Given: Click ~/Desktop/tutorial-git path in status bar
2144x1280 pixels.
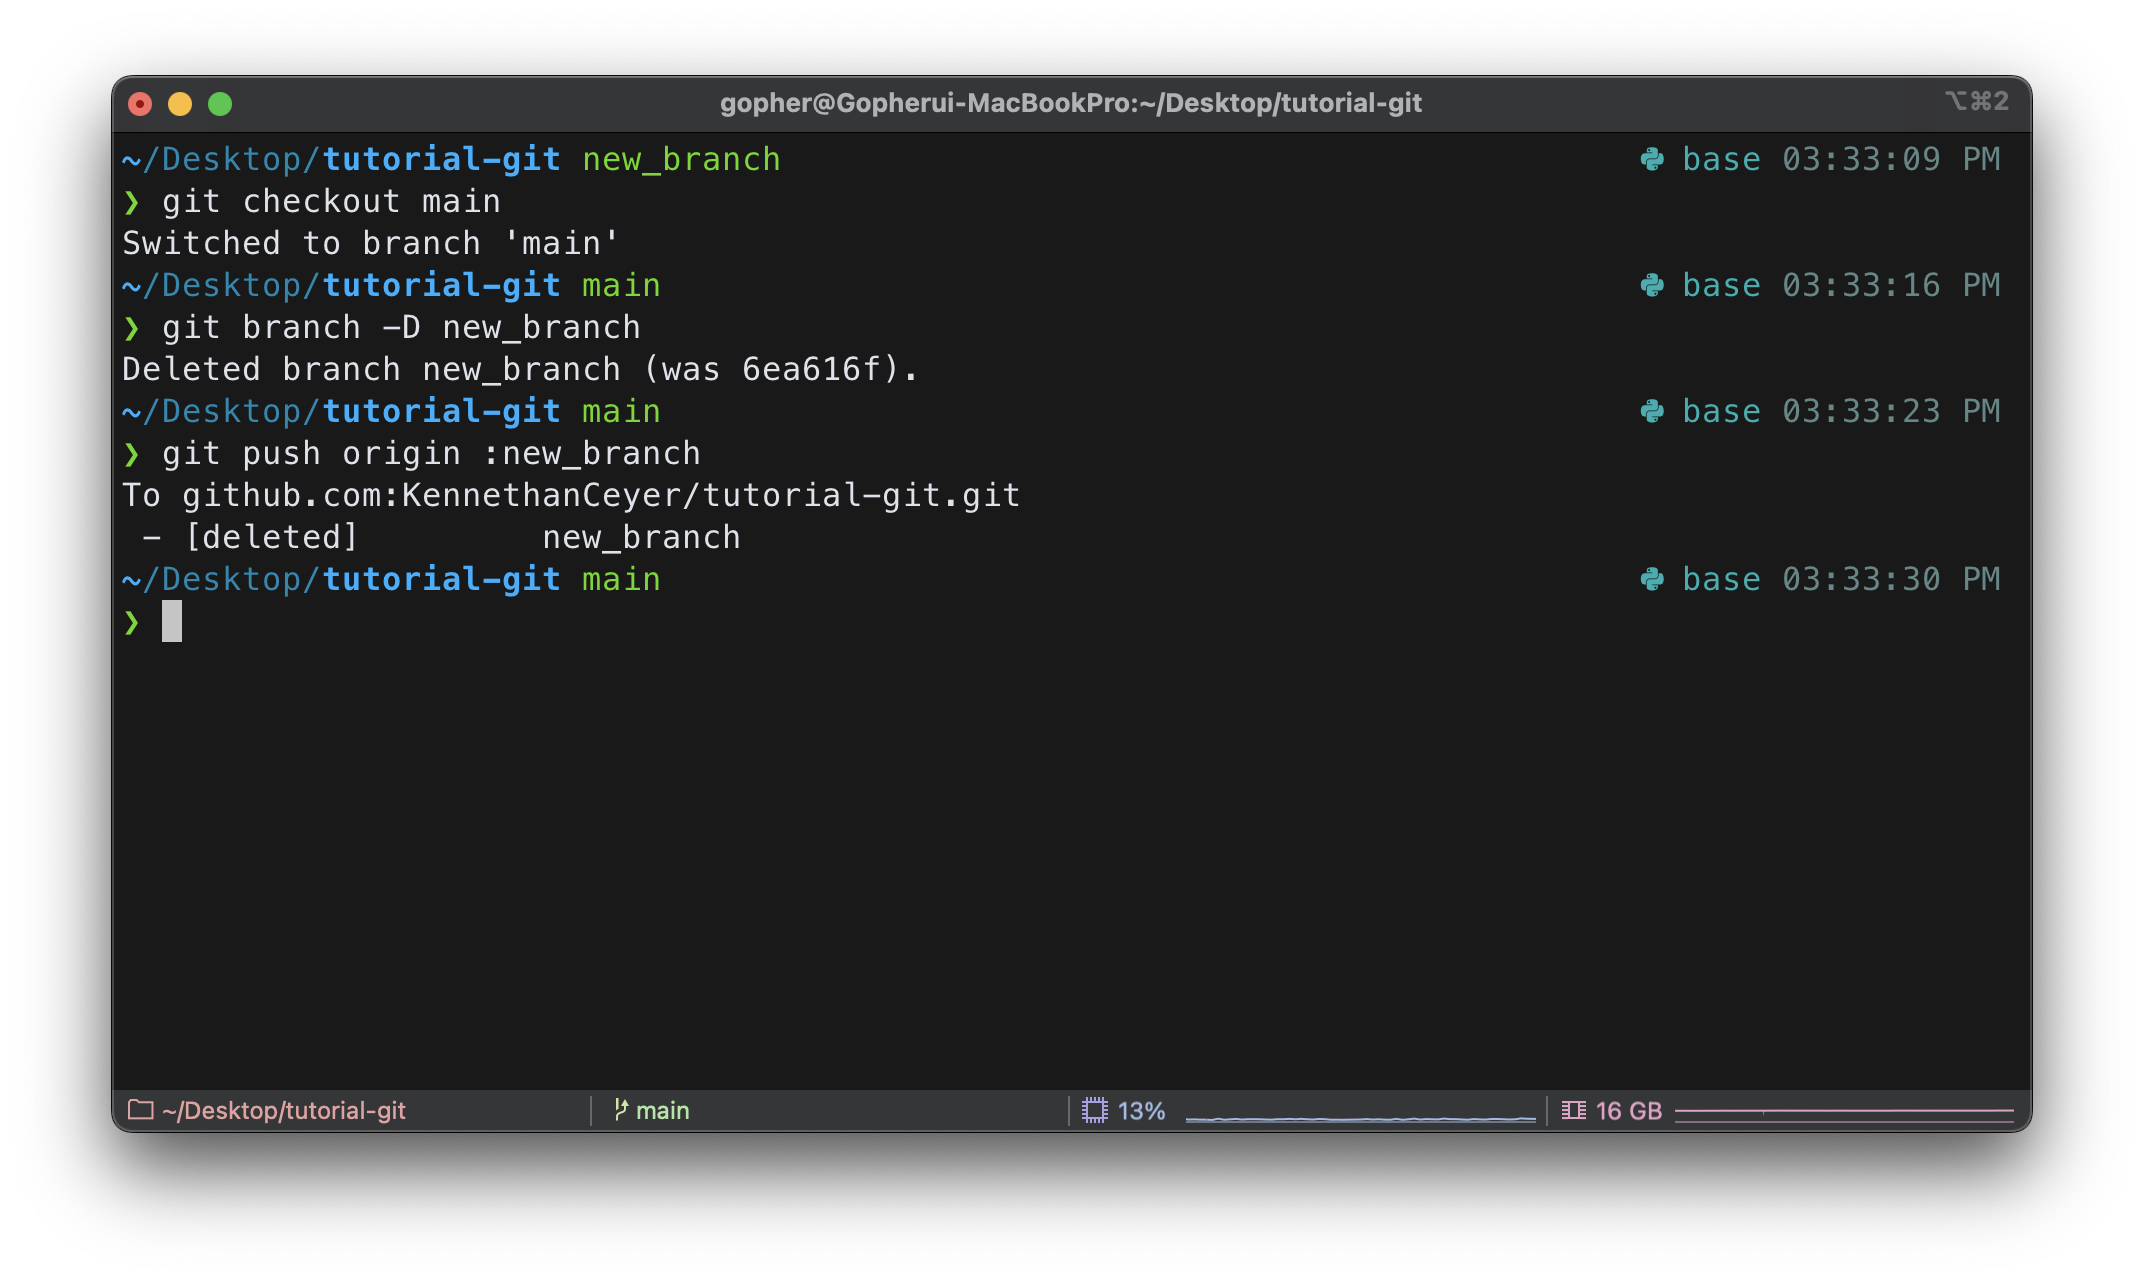Looking at the screenshot, I should tap(284, 1110).
